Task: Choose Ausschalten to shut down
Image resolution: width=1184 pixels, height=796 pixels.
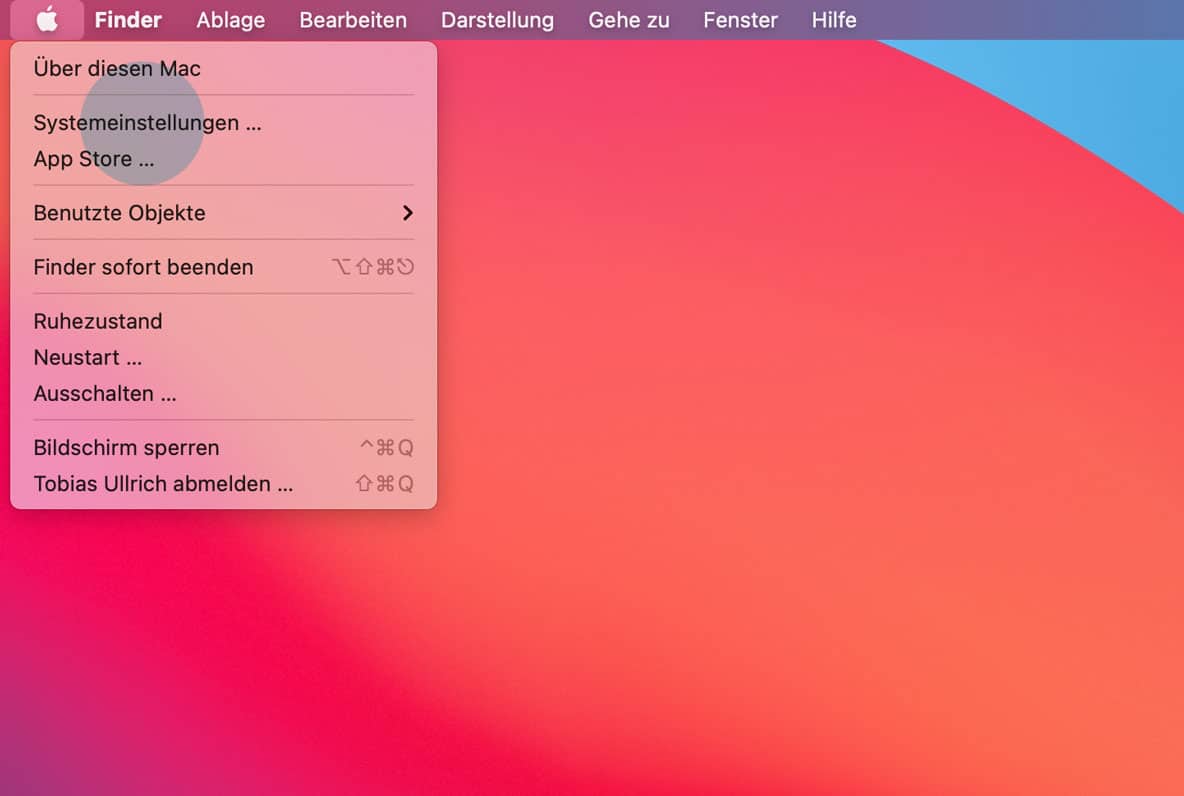Action: tap(224, 393)
